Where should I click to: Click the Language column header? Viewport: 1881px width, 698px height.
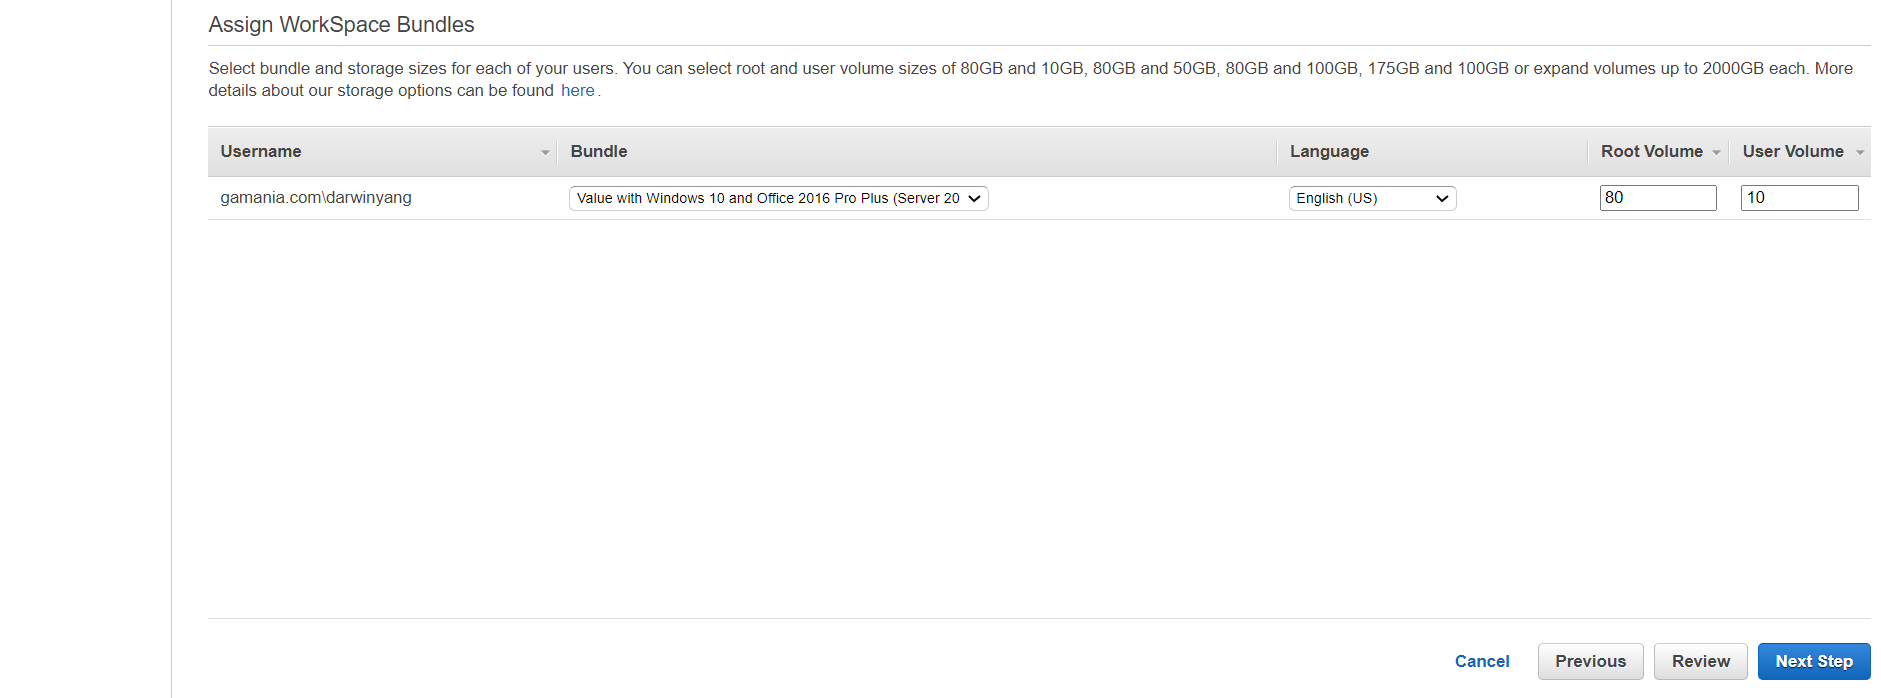click(1329, 152)
